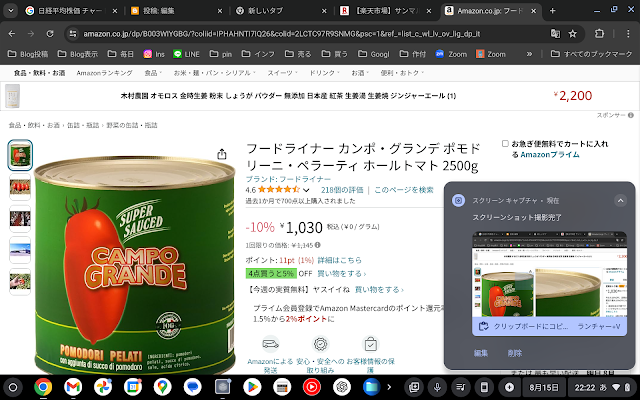Click the browser back arrow
This screenshot has width=640, height=400.
(12, 34)
